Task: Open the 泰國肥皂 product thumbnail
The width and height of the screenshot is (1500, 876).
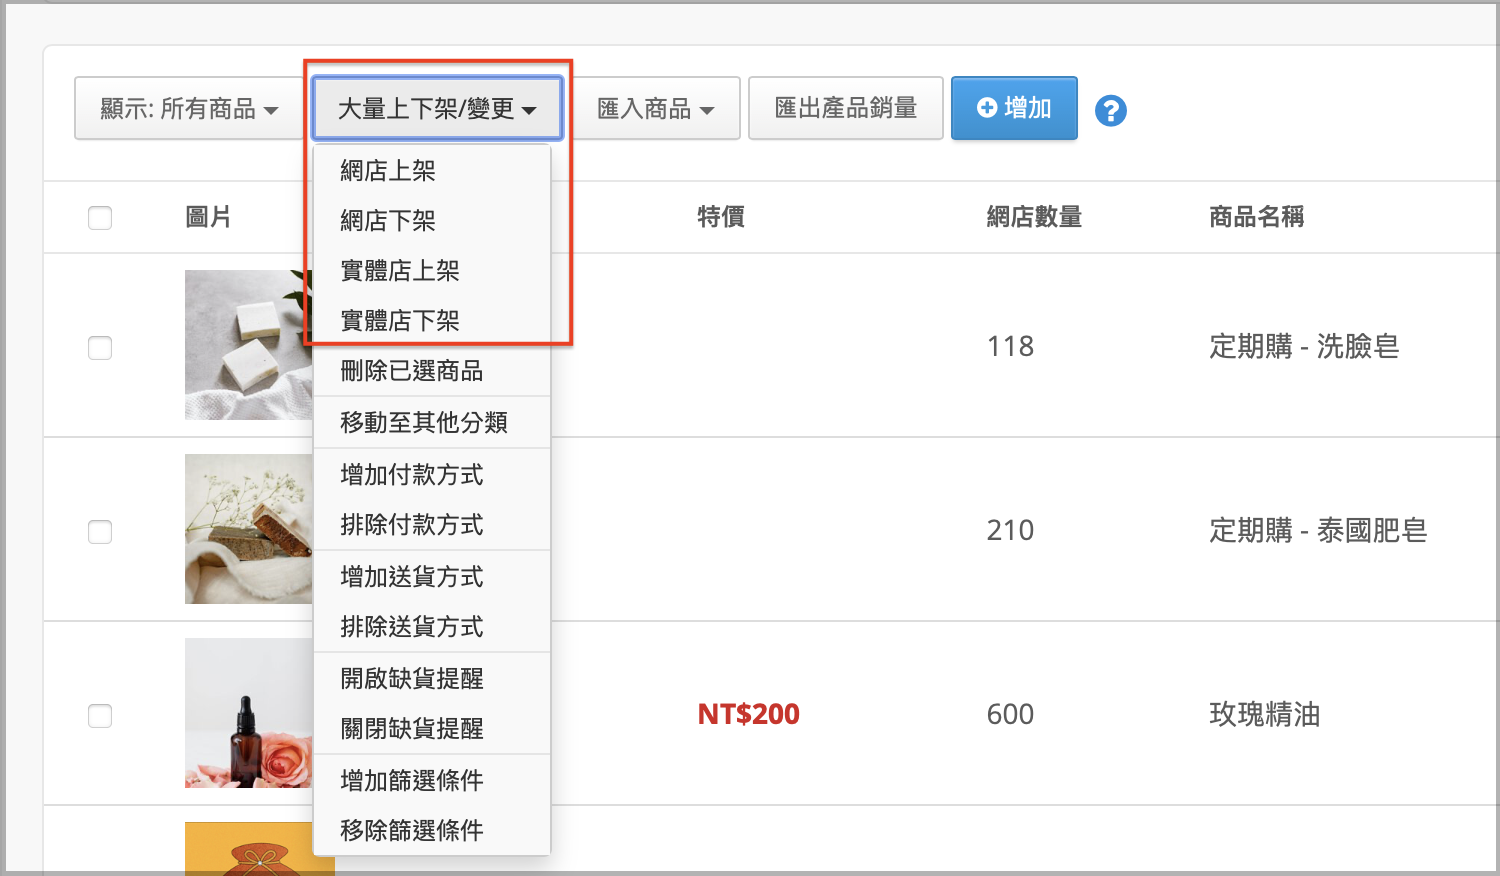Action: pos(249,529)
